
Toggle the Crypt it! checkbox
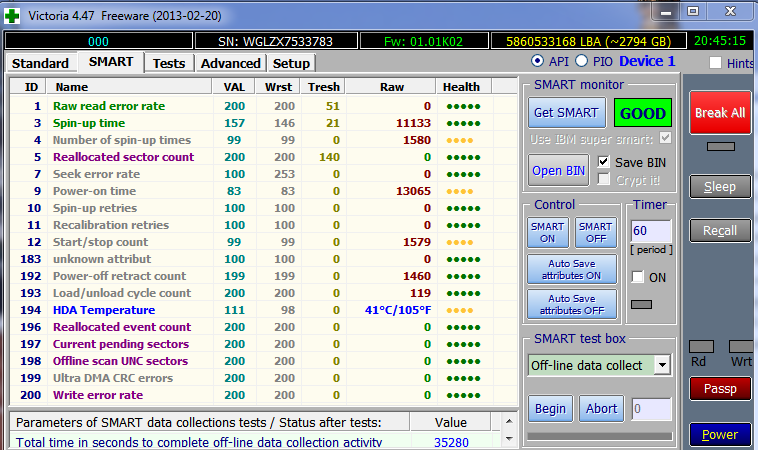603,179
